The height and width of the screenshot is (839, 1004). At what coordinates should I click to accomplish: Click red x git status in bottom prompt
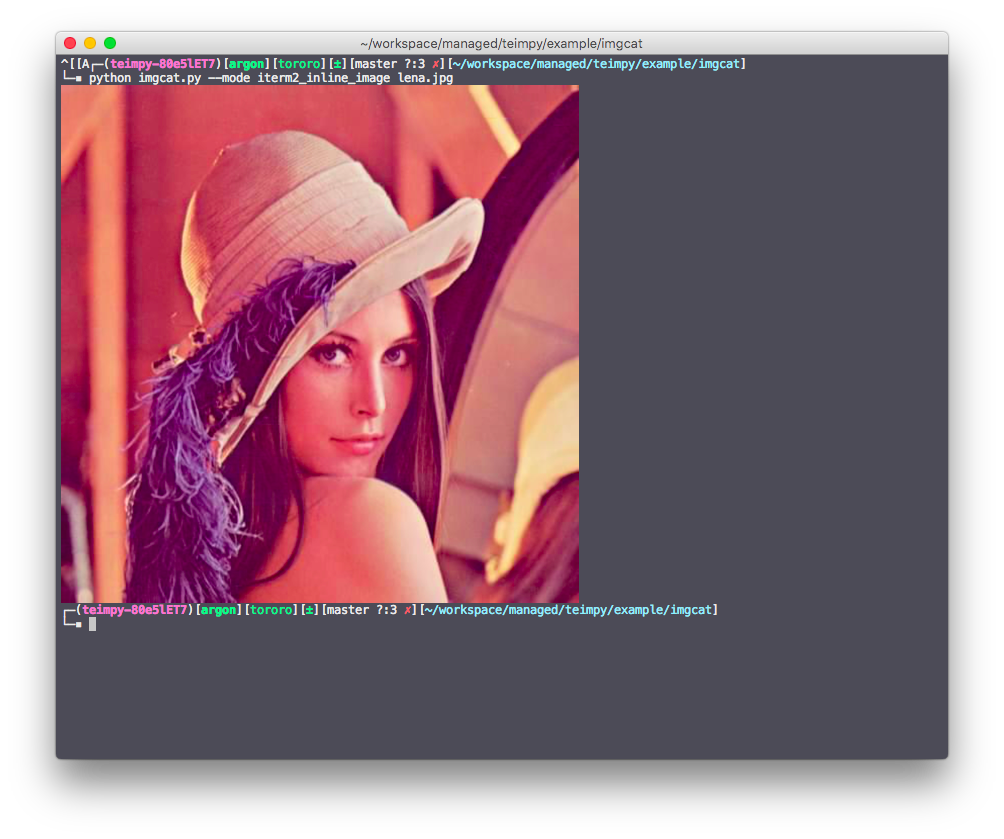407,610
